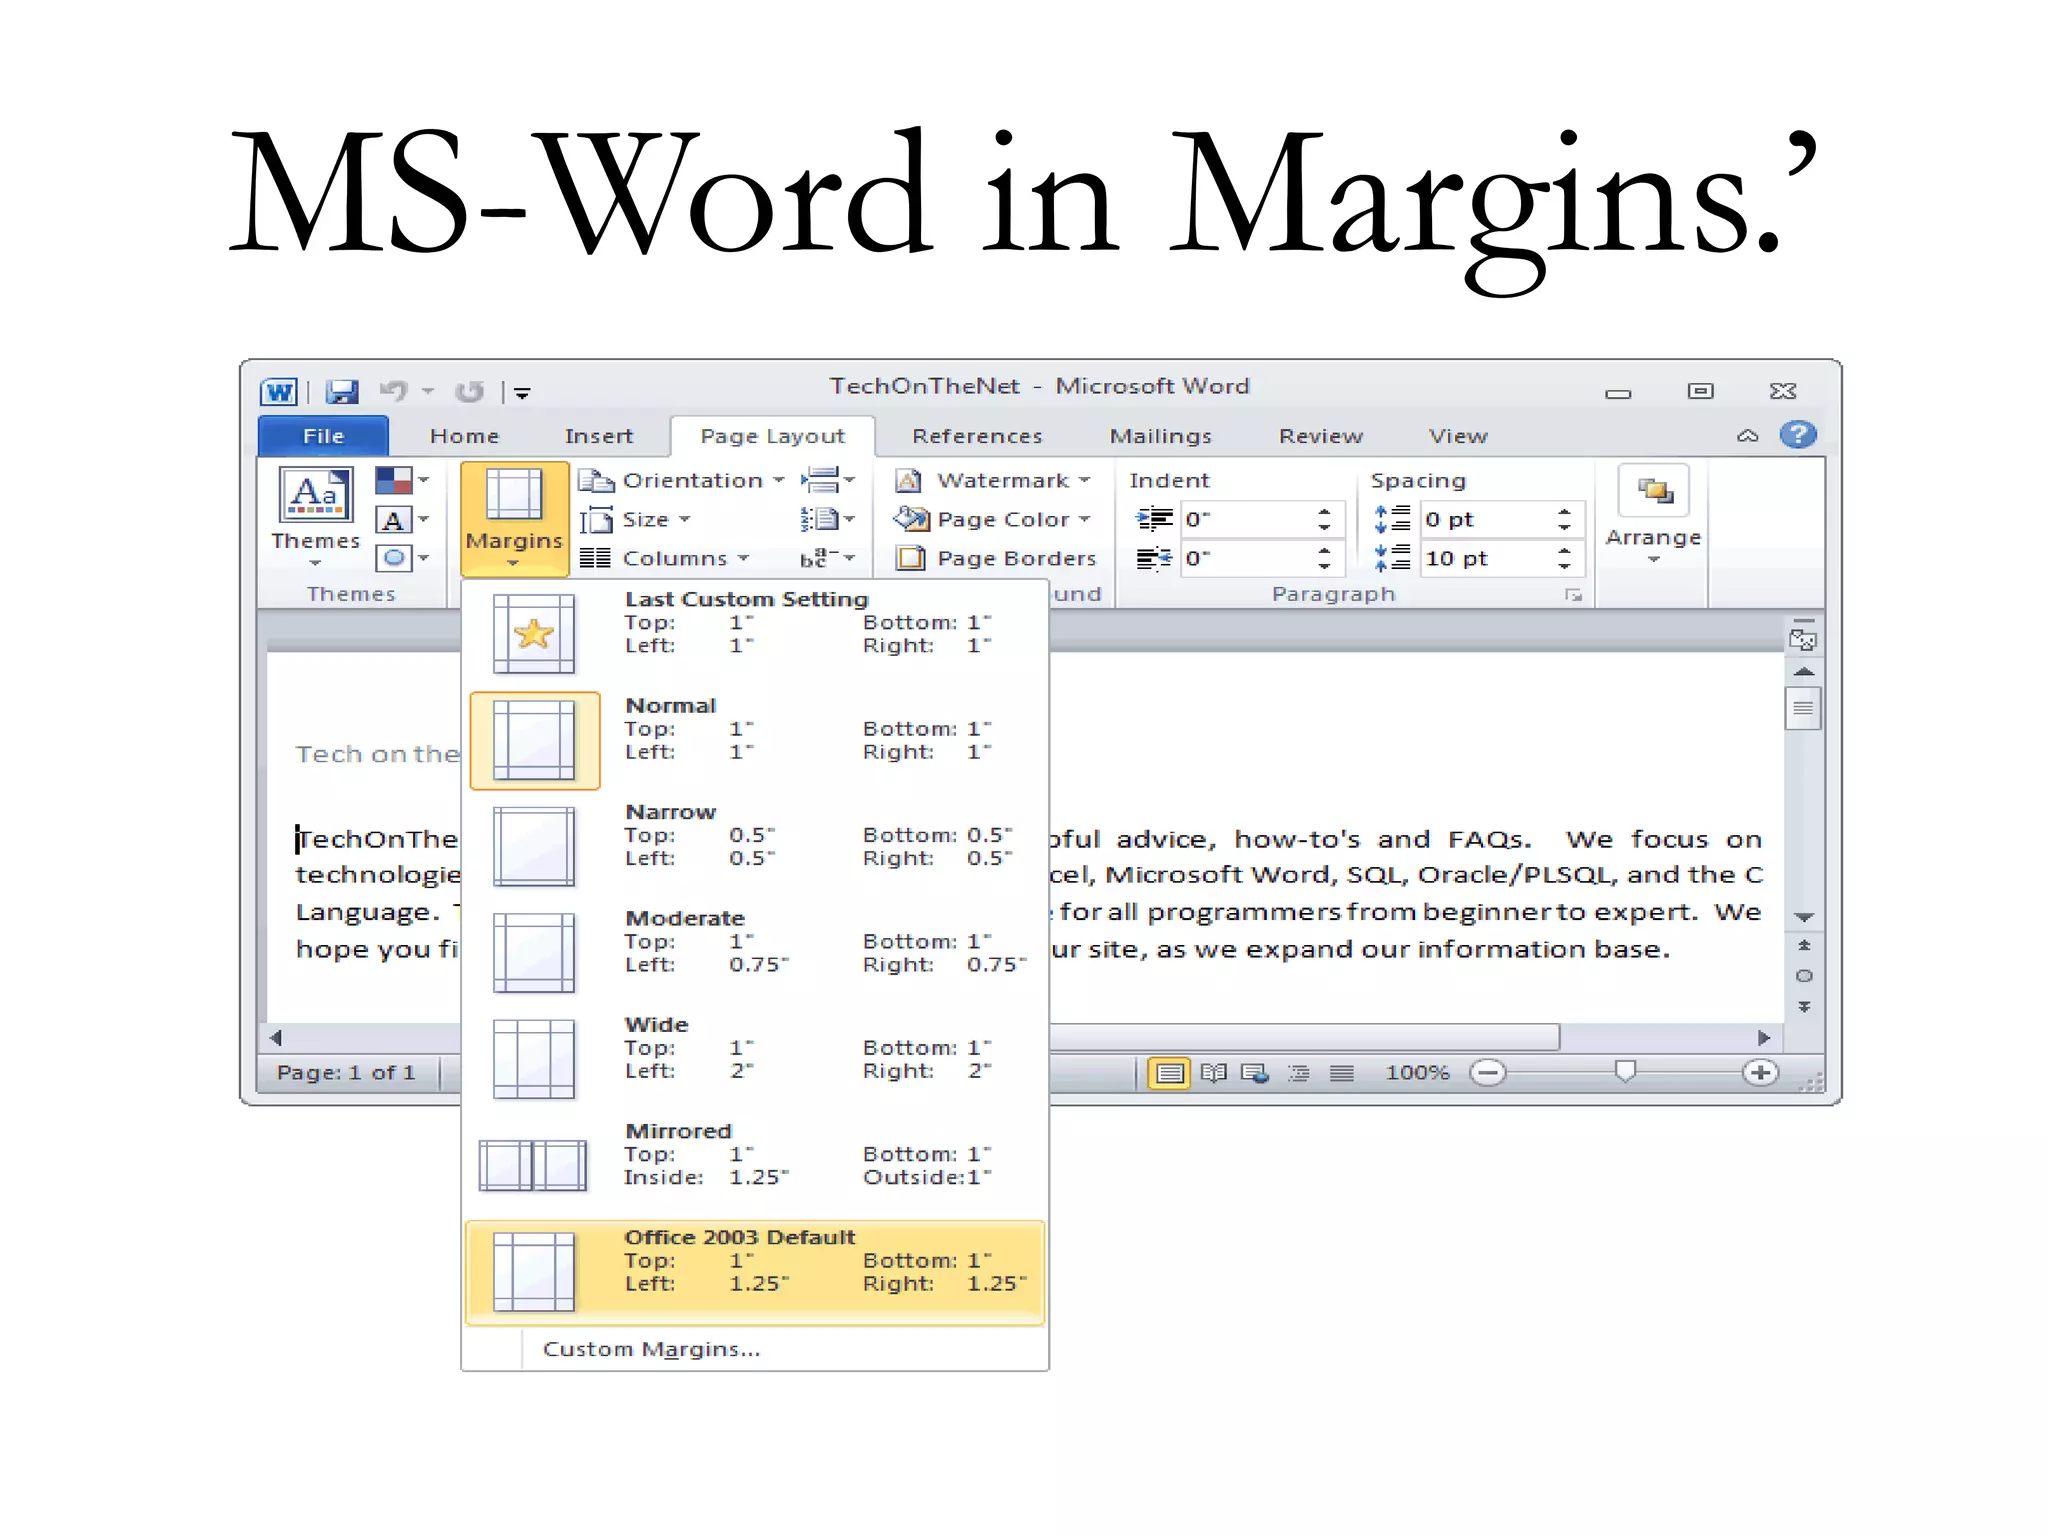The height and width of the screenshot is (1536, 2048).
Task: Choose Last Custom Setting margins
Action: click(756, 633)
